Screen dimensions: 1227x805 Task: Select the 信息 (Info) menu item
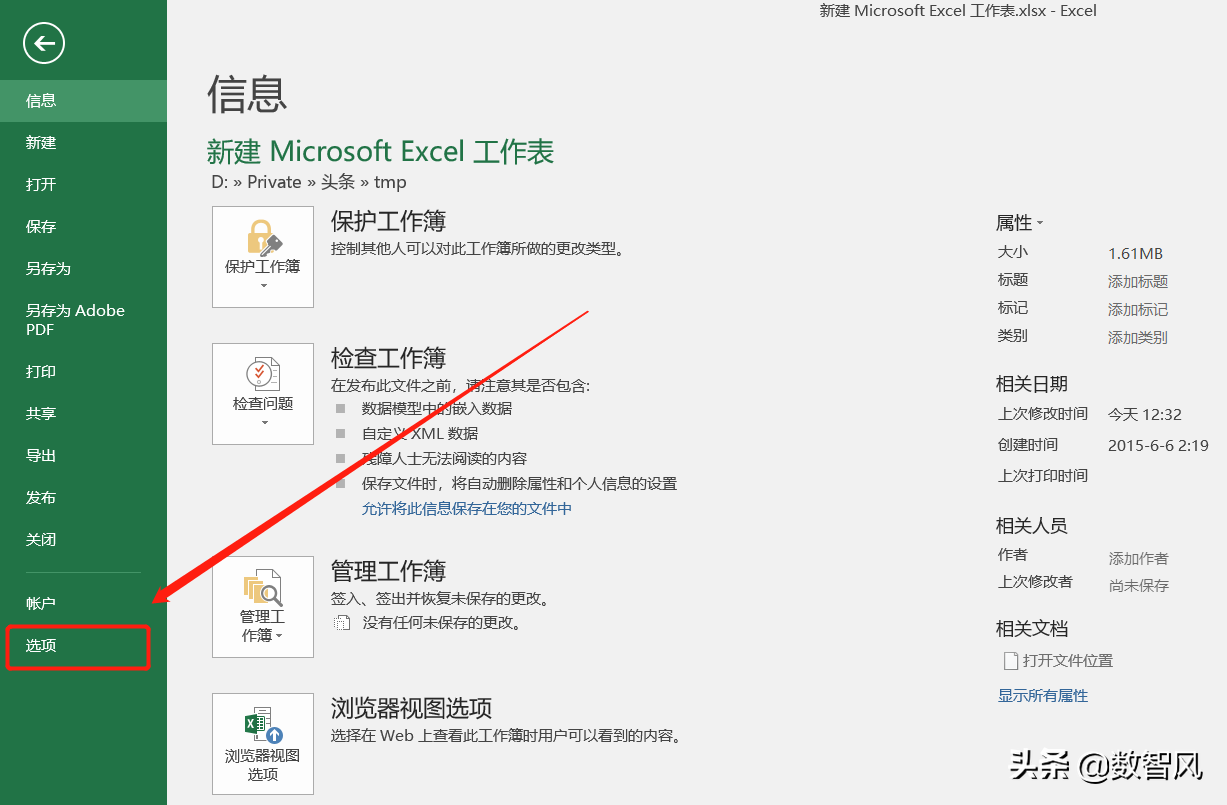(x=83, y=101)
